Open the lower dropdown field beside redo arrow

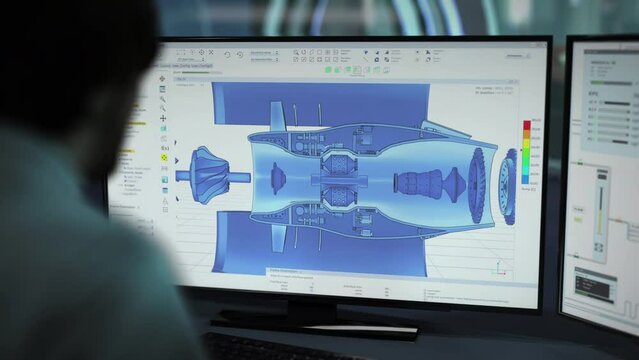(x=265, y=60)
